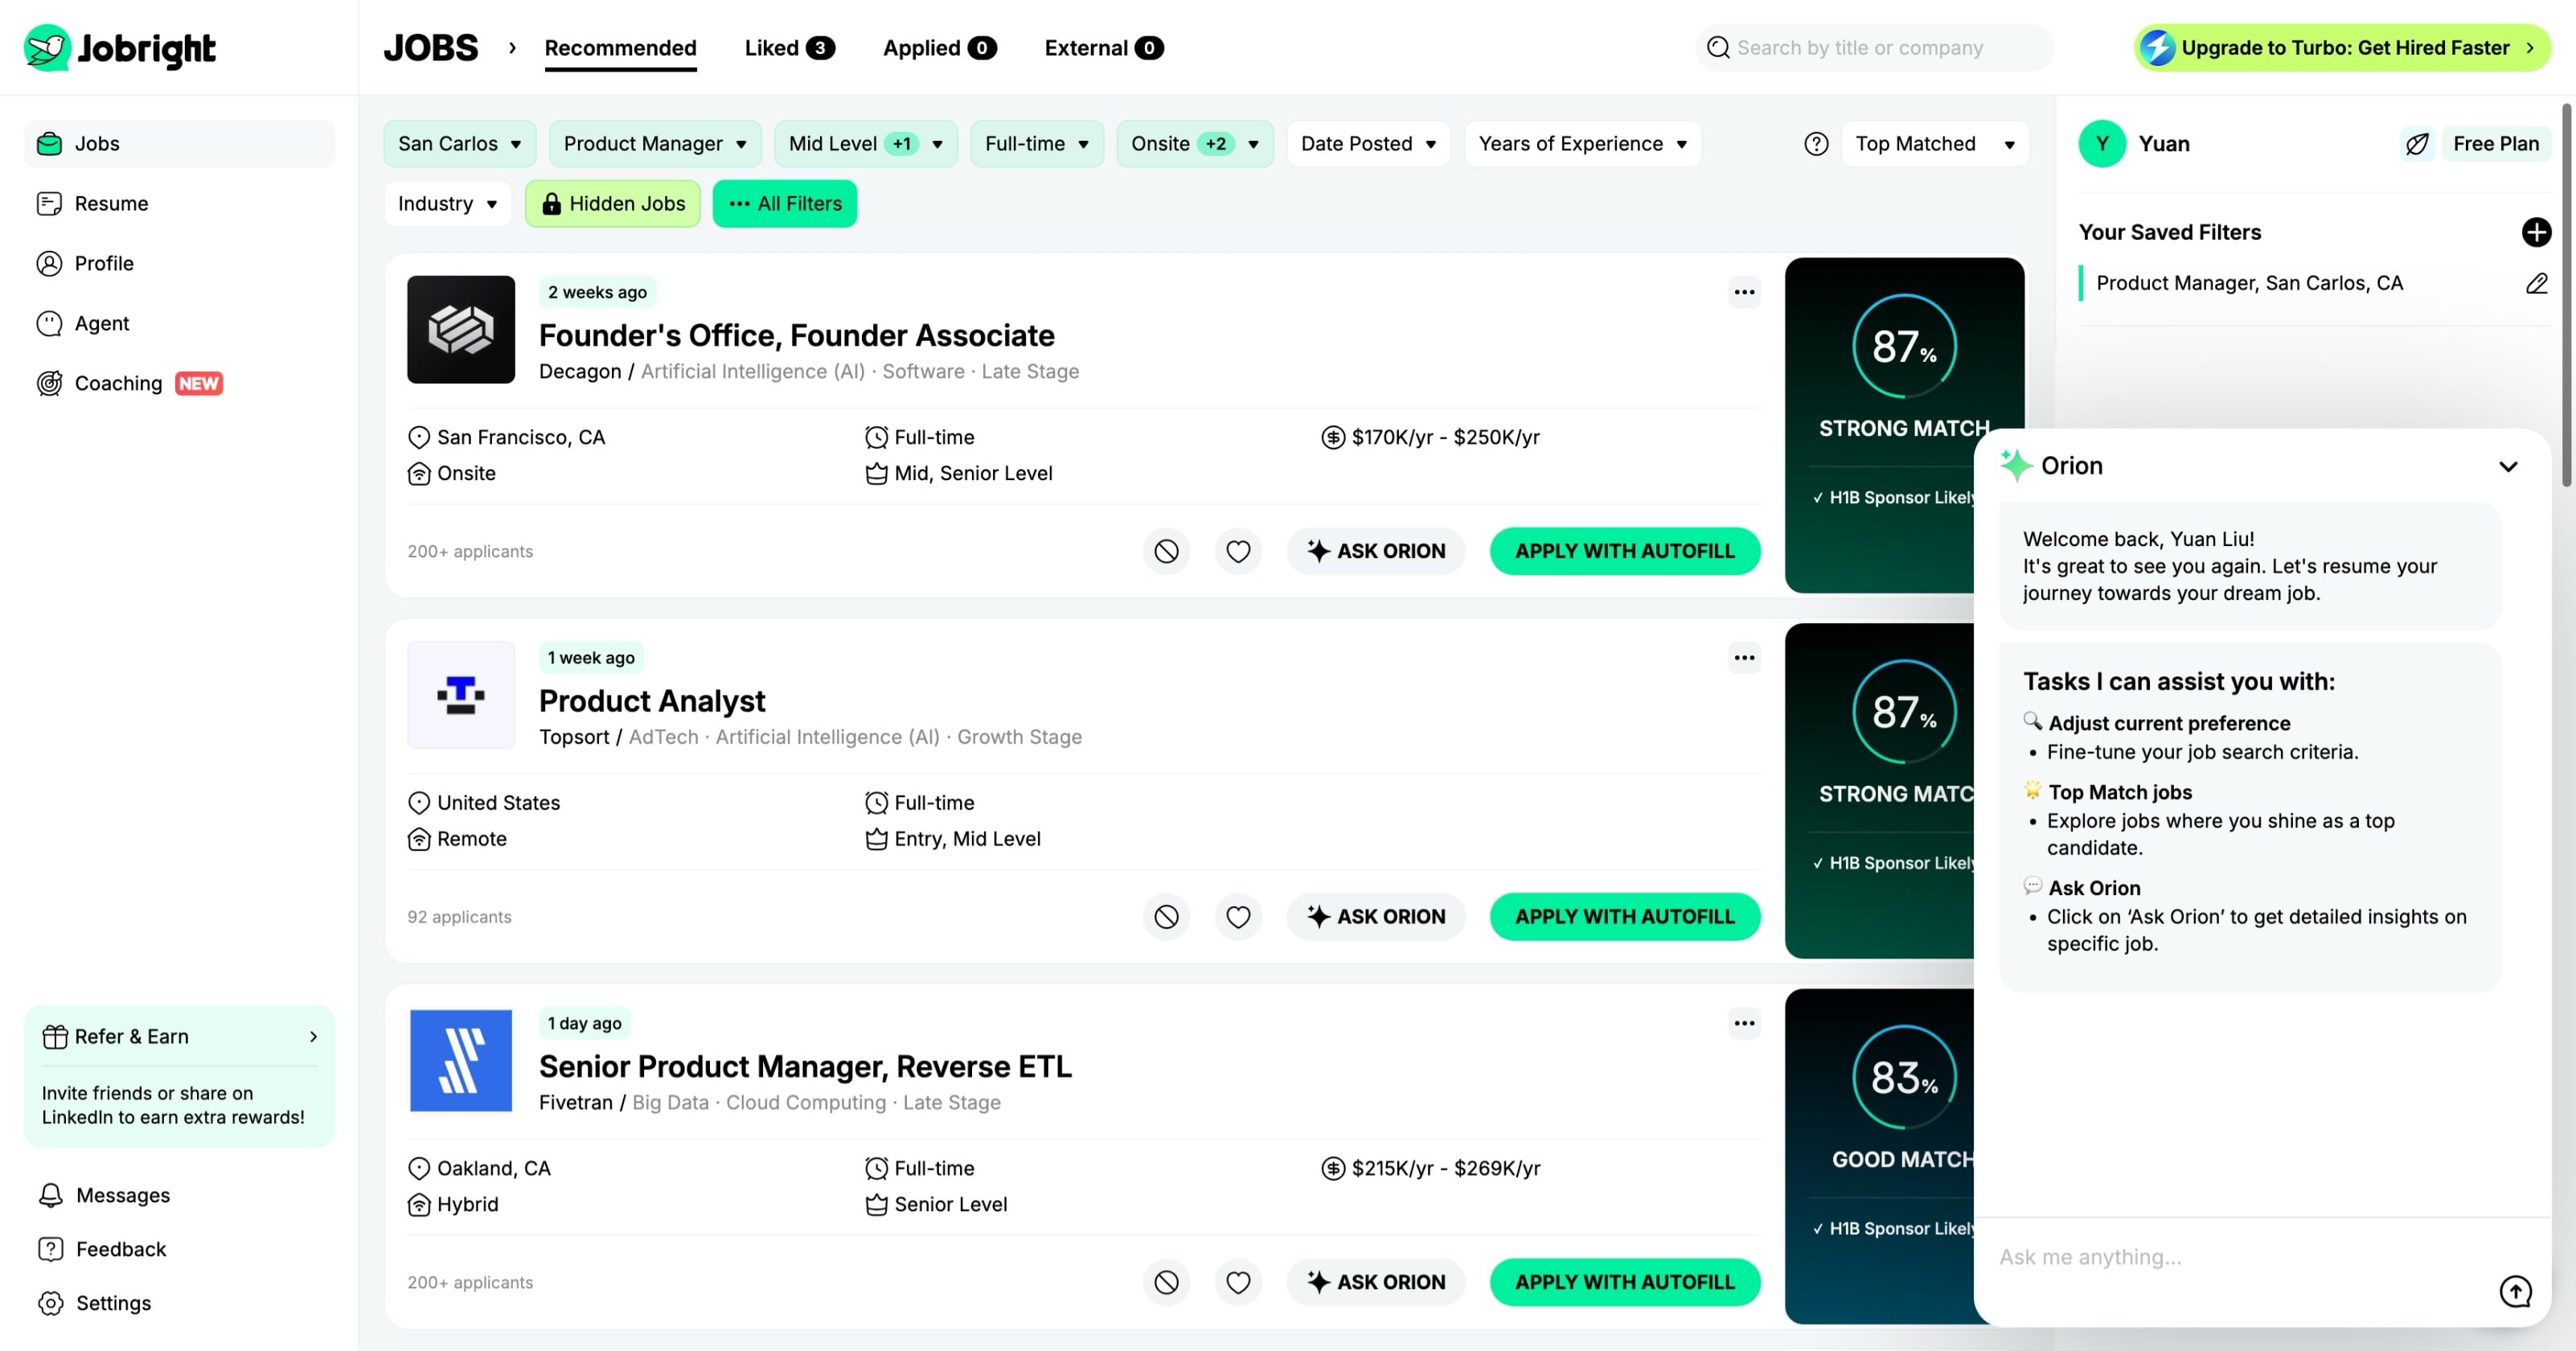Open Coaching in the sidebar

click(179, 384)
